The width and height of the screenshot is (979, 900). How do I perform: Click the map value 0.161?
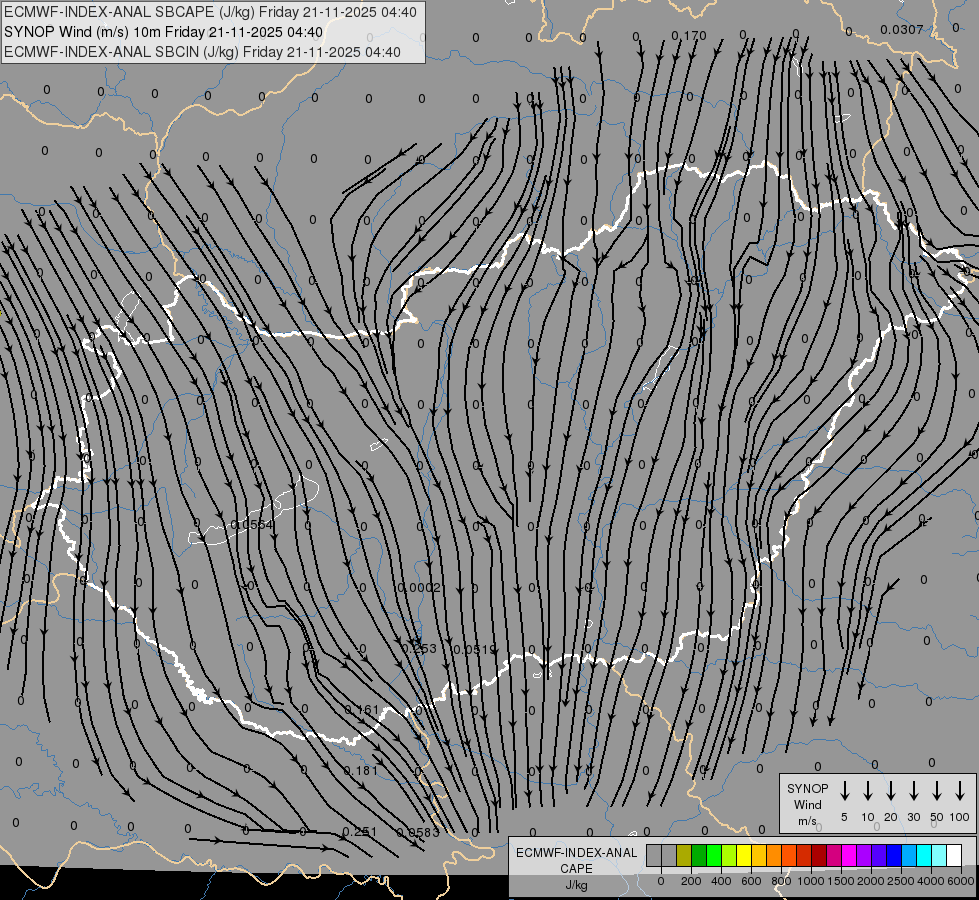(362, 710)
